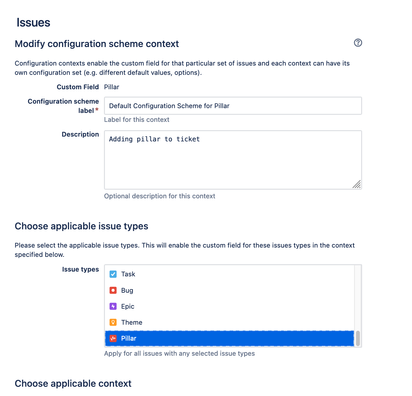Grab the Description textarea resize handle
This screenshot has height=396, width=412.
[357, 184]
